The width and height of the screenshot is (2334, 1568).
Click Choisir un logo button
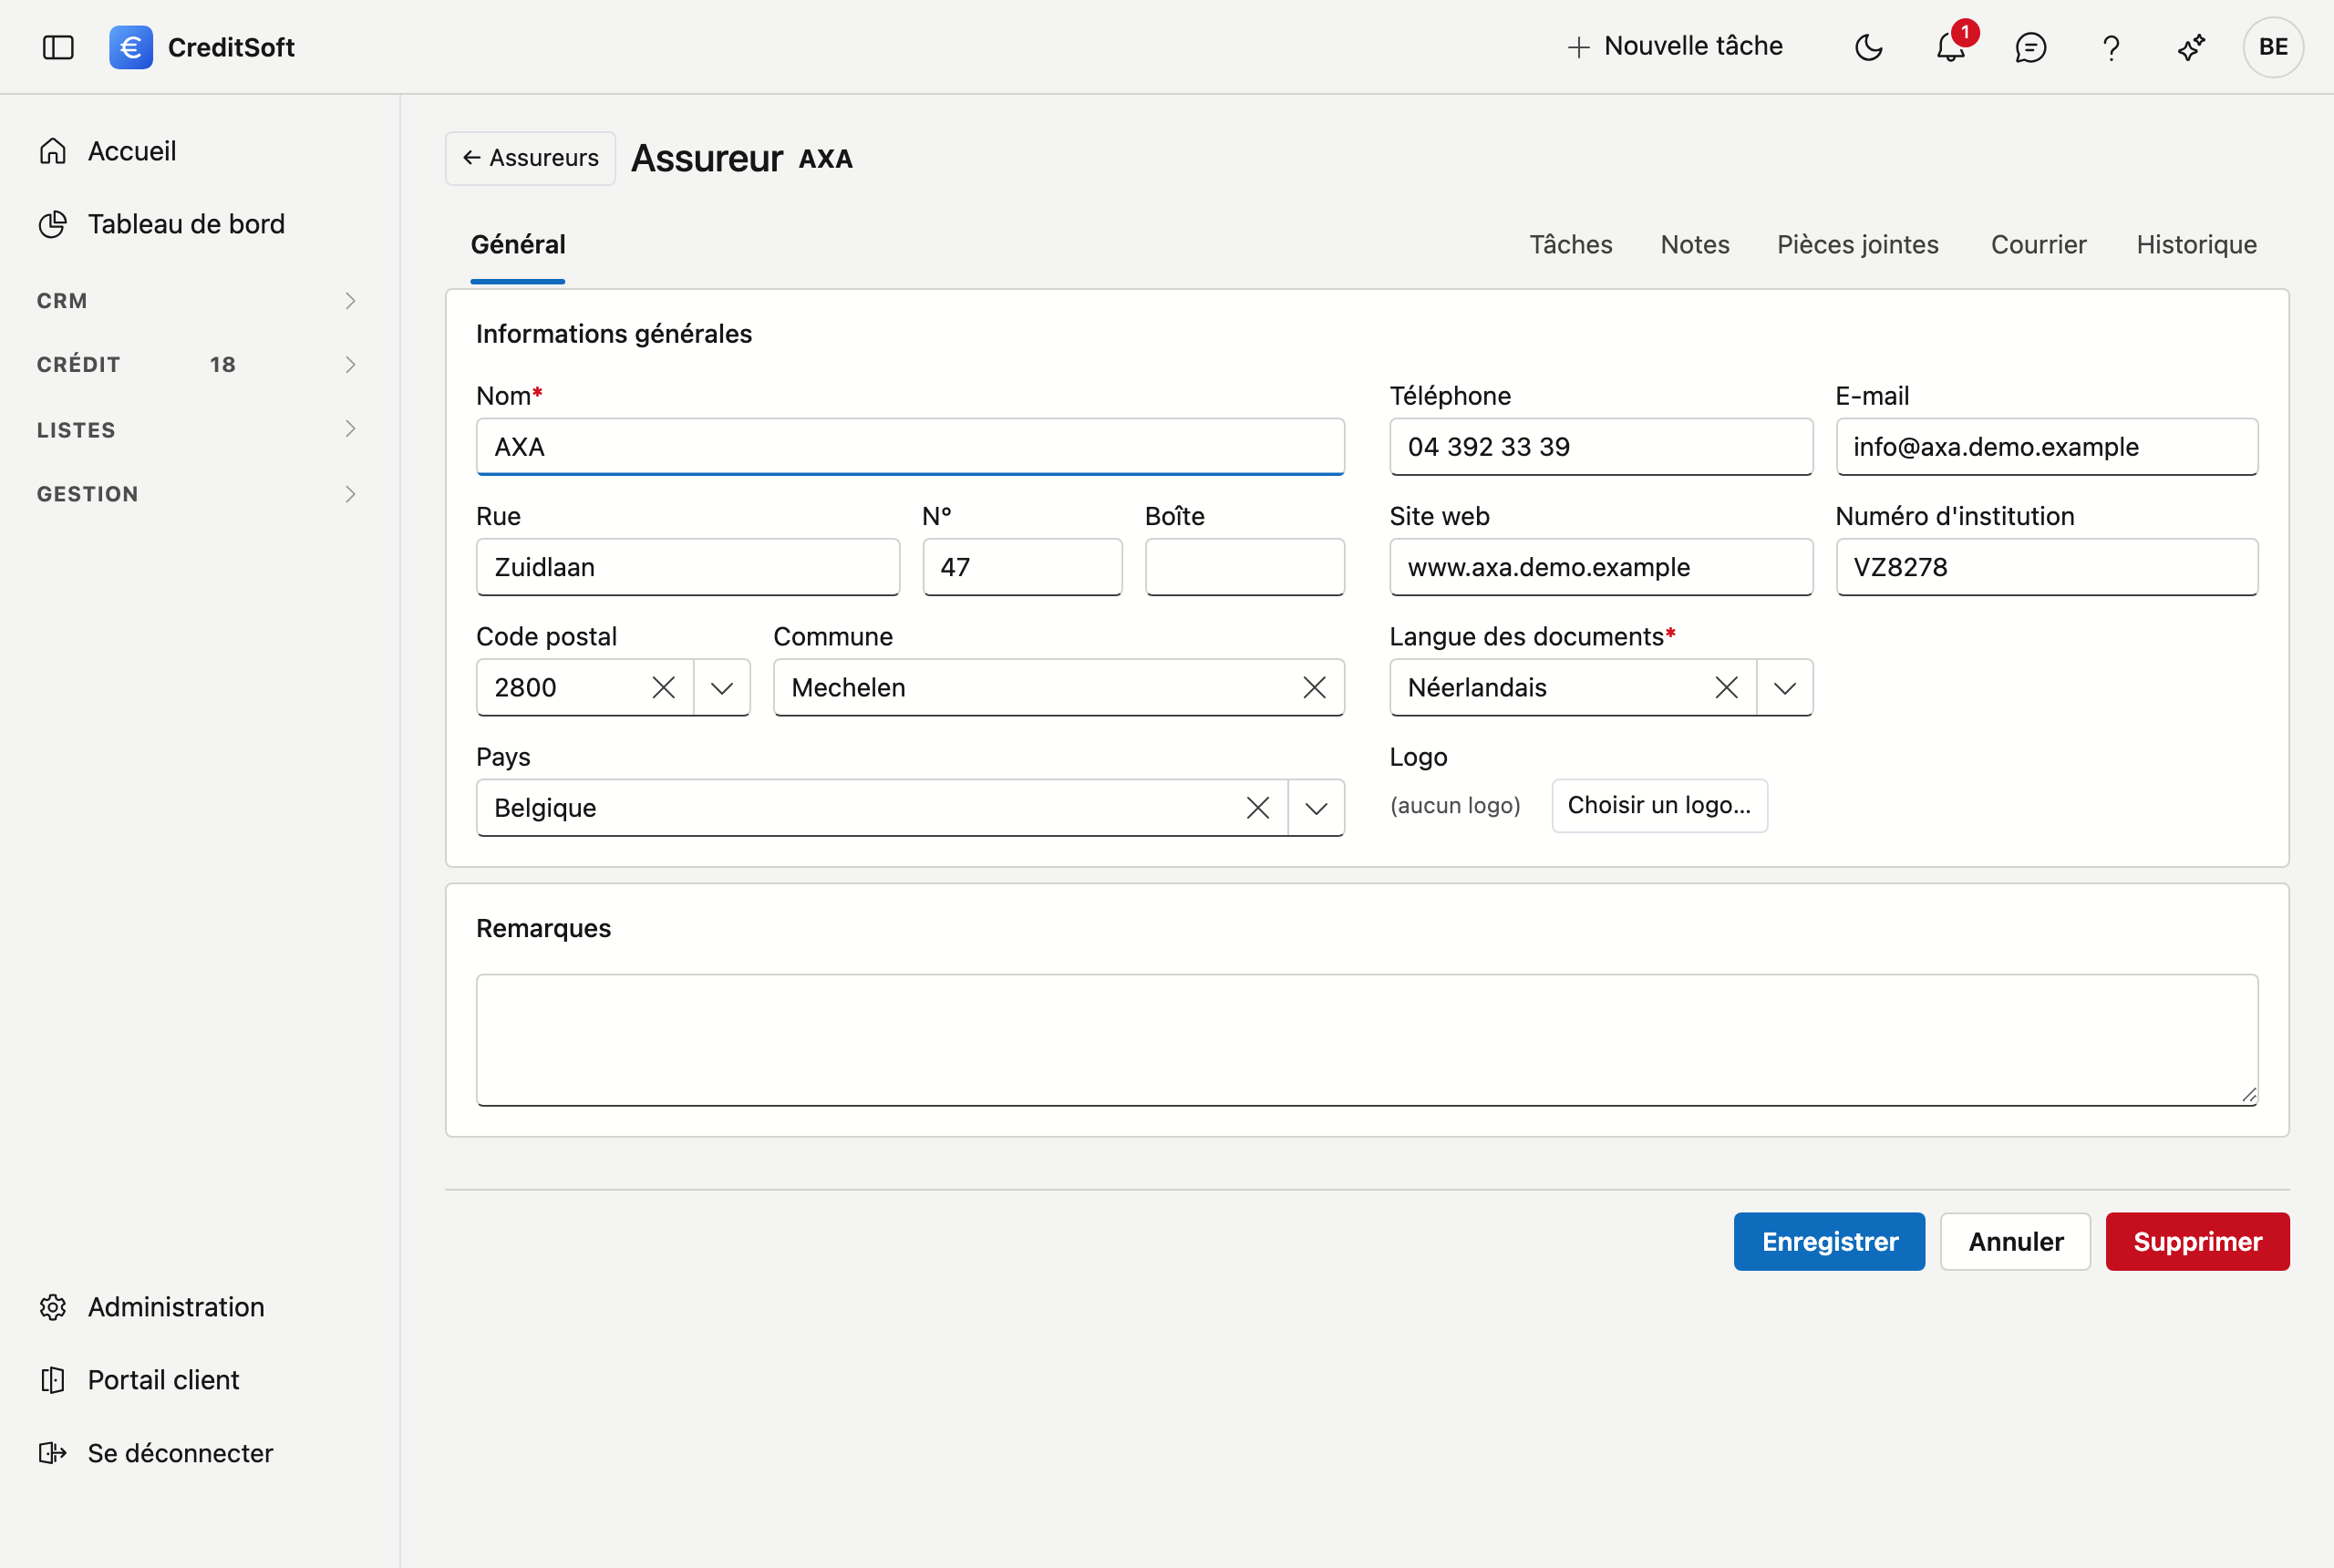pyautogui.click(x=1659, y=806)
